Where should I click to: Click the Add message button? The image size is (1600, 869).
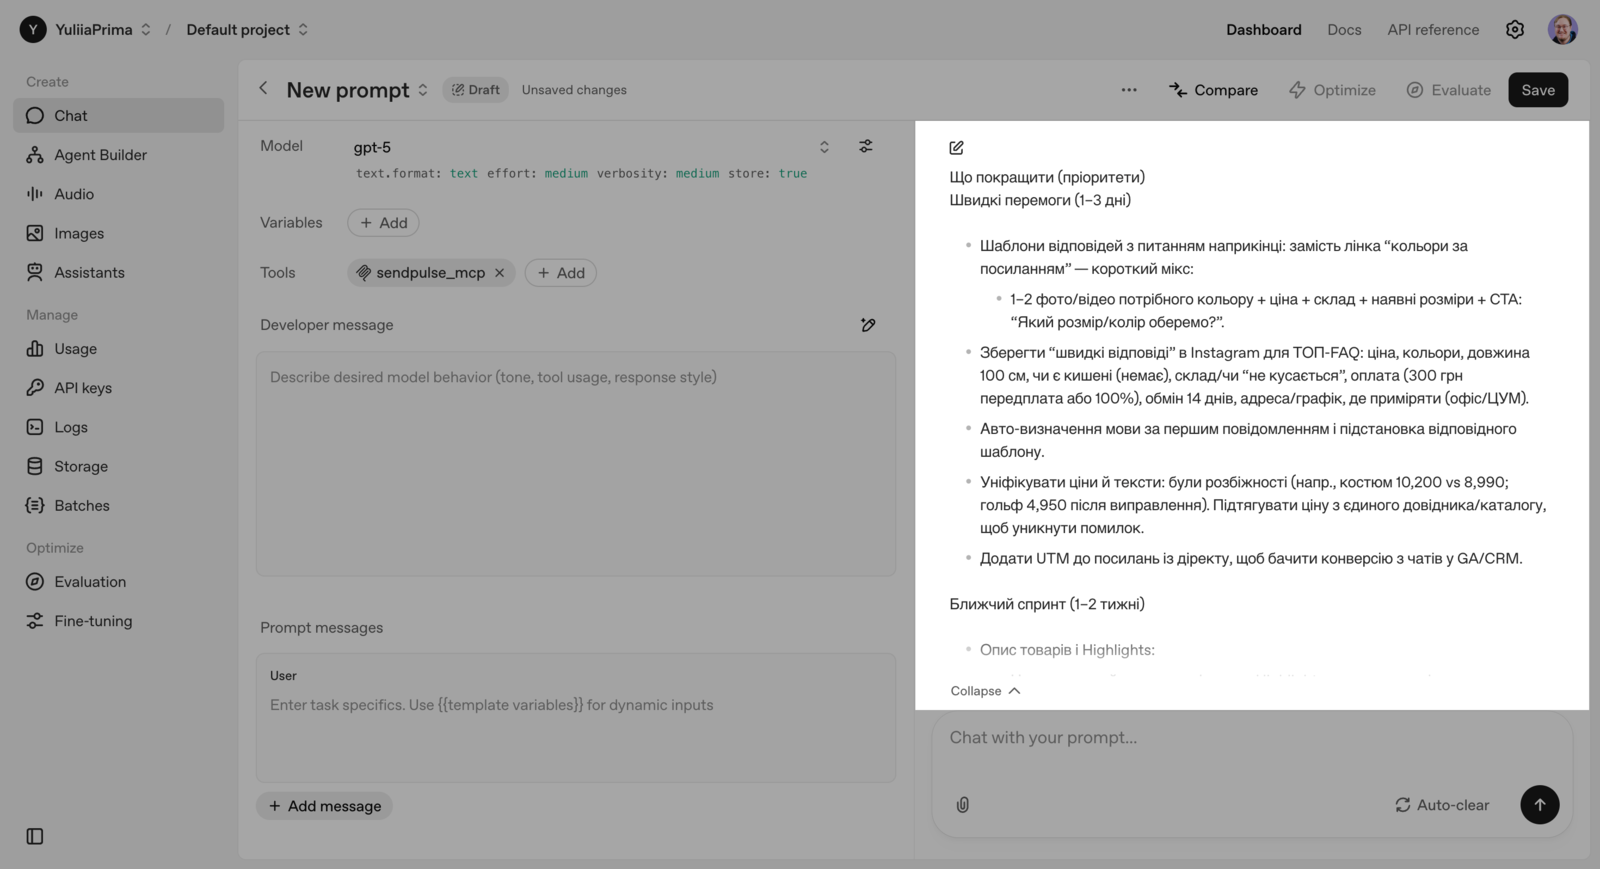point(325,806)
